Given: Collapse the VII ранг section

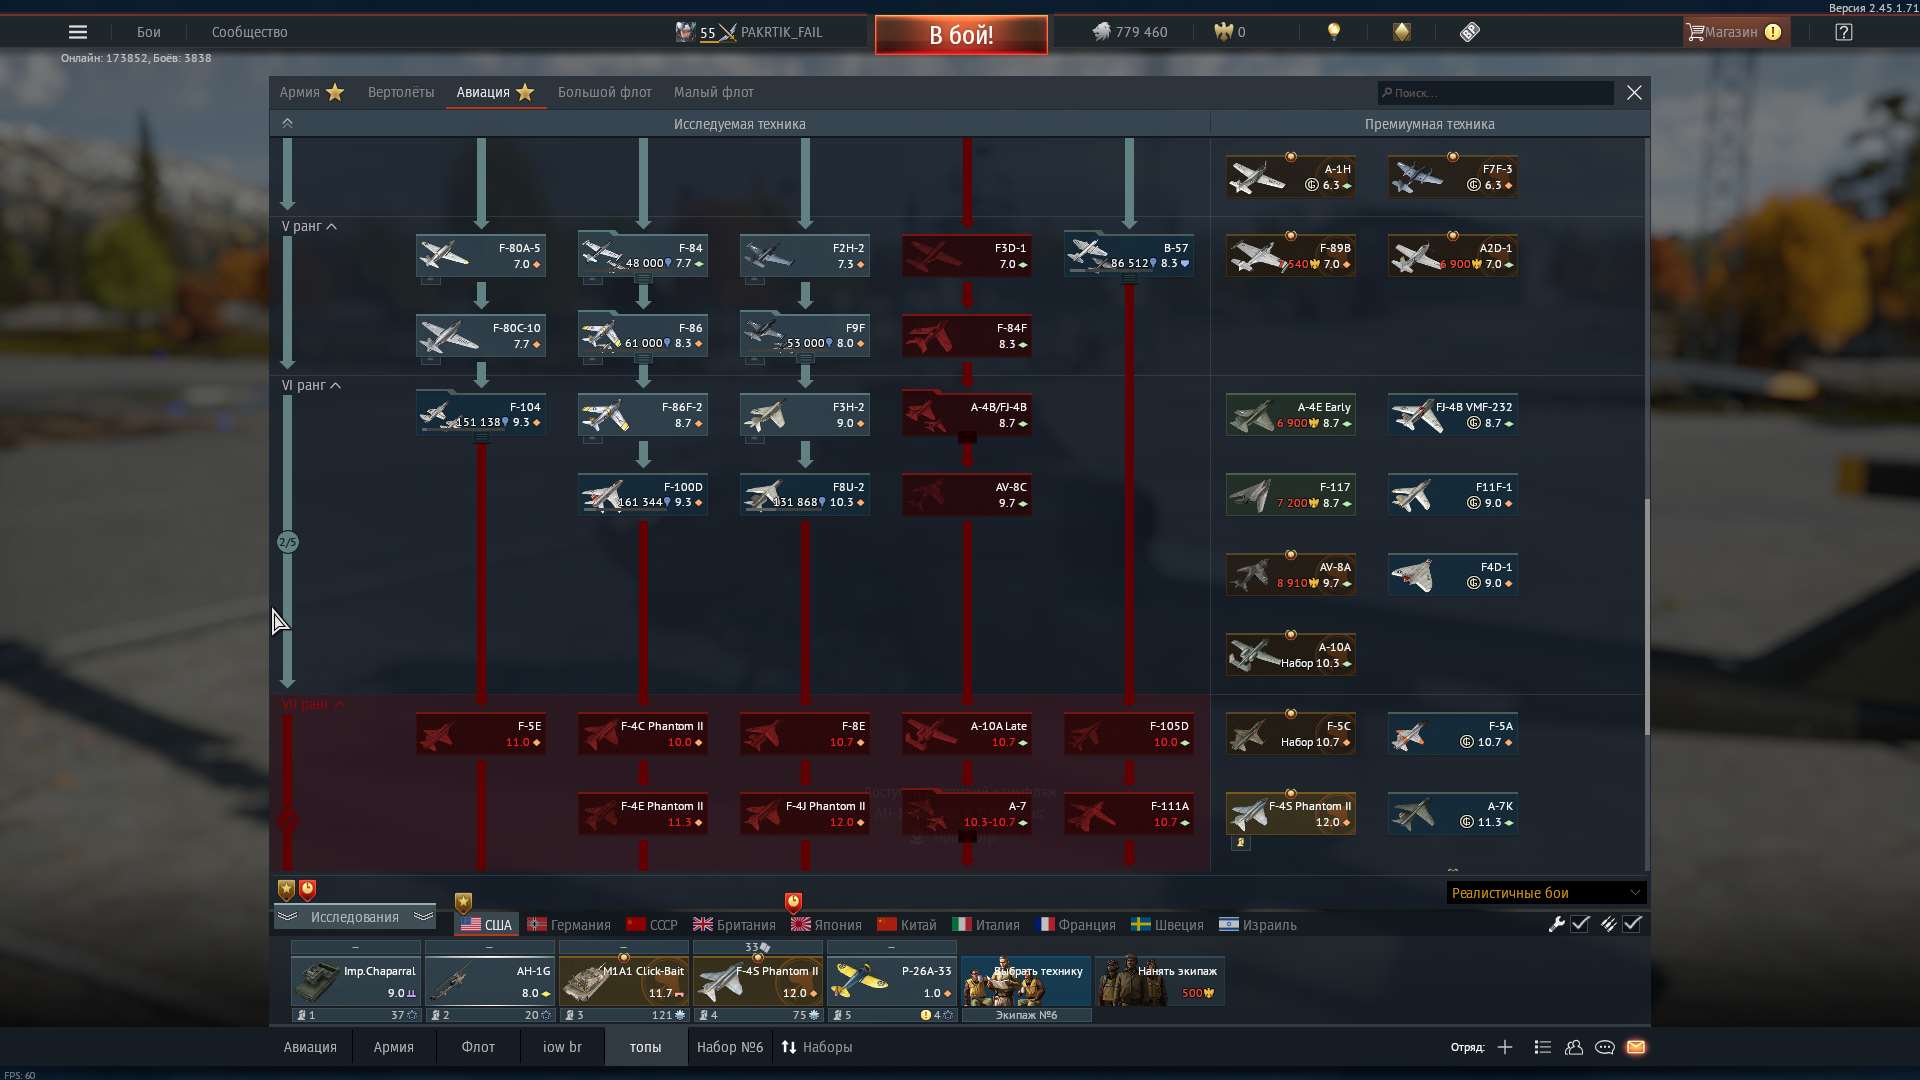Looking at the screenshot, I should click(314, 704).
